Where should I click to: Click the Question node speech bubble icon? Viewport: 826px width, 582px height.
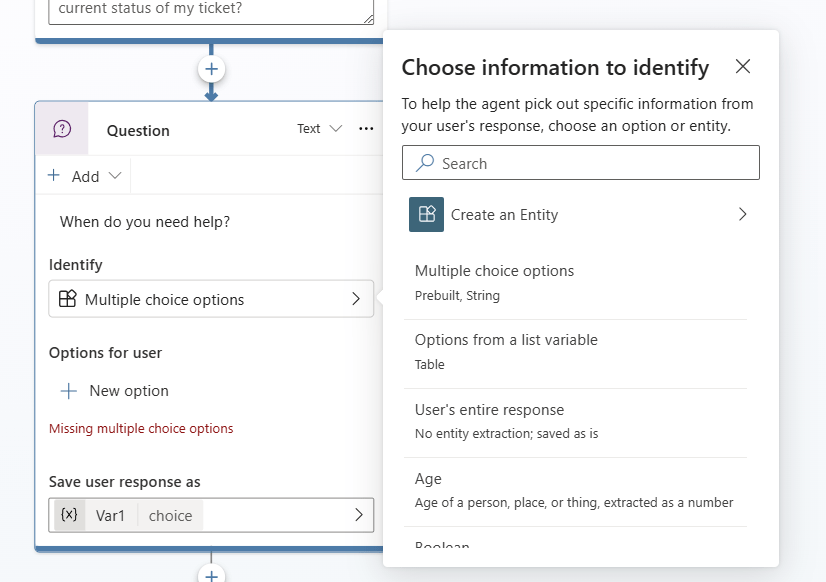[x=62, y=129]
